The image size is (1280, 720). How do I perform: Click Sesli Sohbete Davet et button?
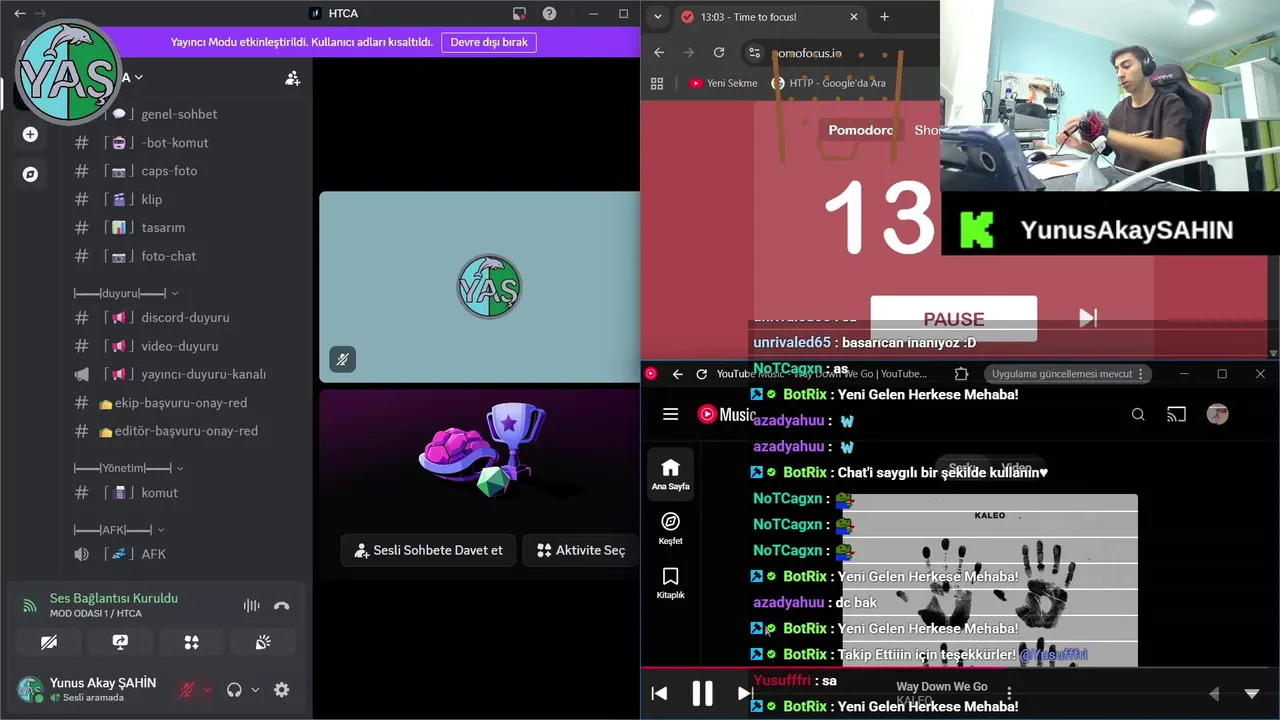pyautogui.click(x=429, y=550)
